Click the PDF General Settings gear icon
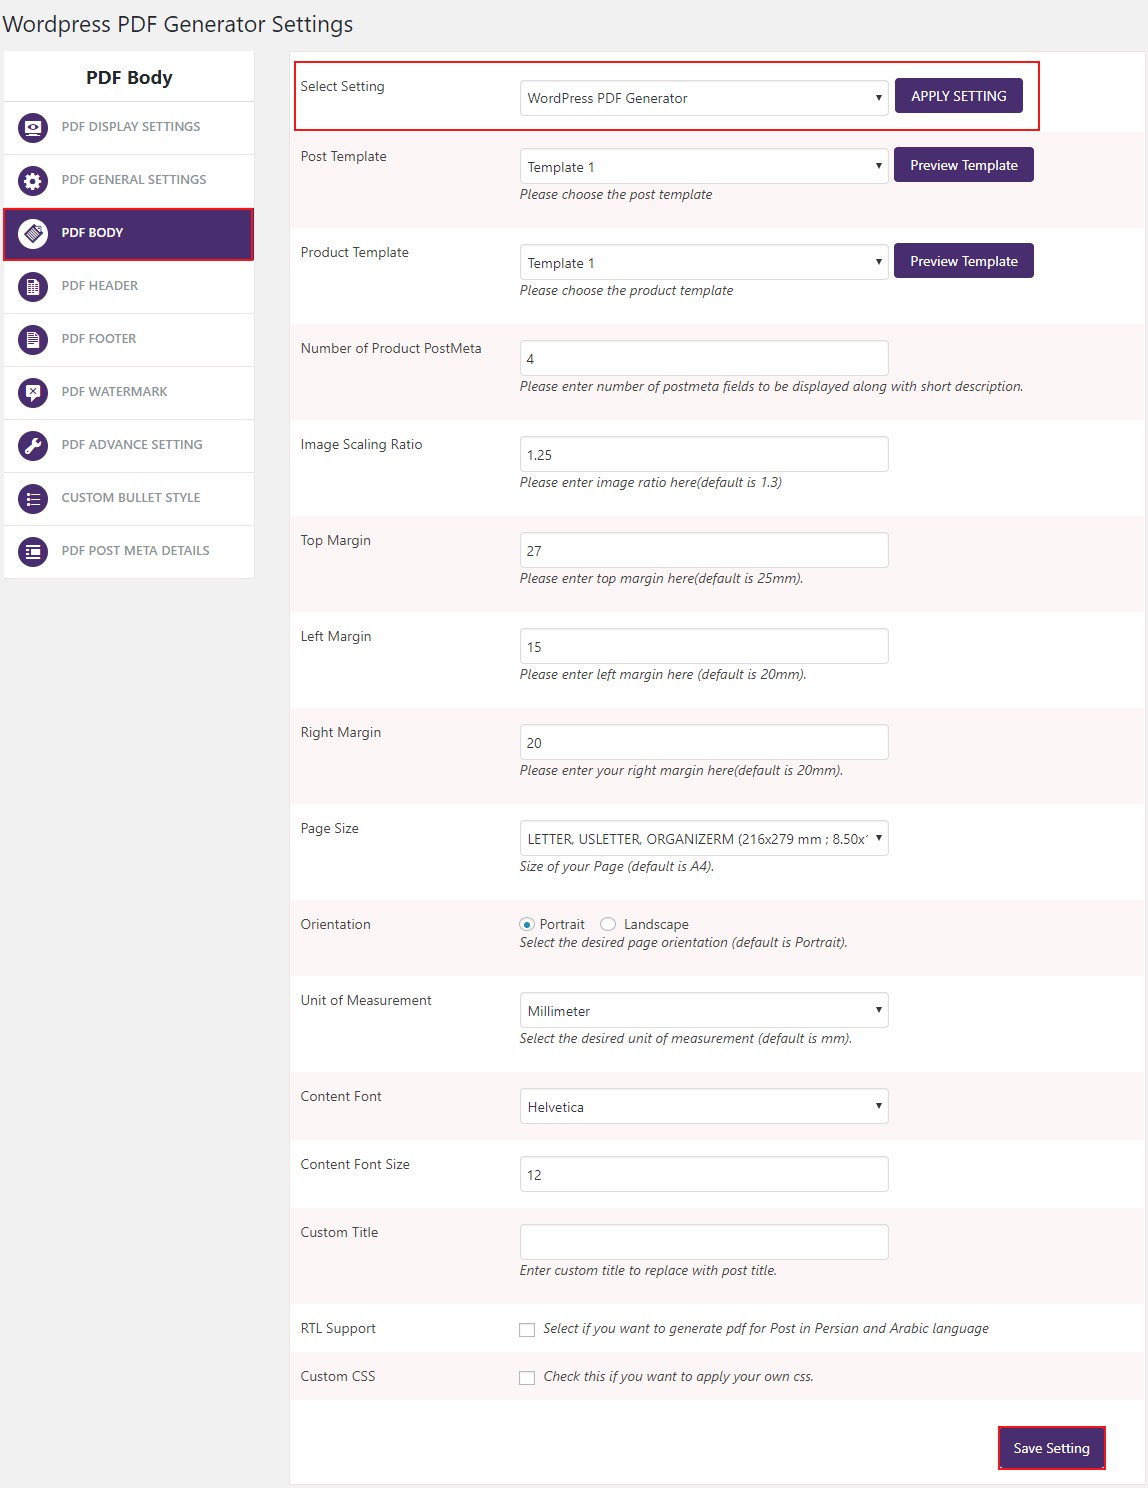 tap(33, 181)
